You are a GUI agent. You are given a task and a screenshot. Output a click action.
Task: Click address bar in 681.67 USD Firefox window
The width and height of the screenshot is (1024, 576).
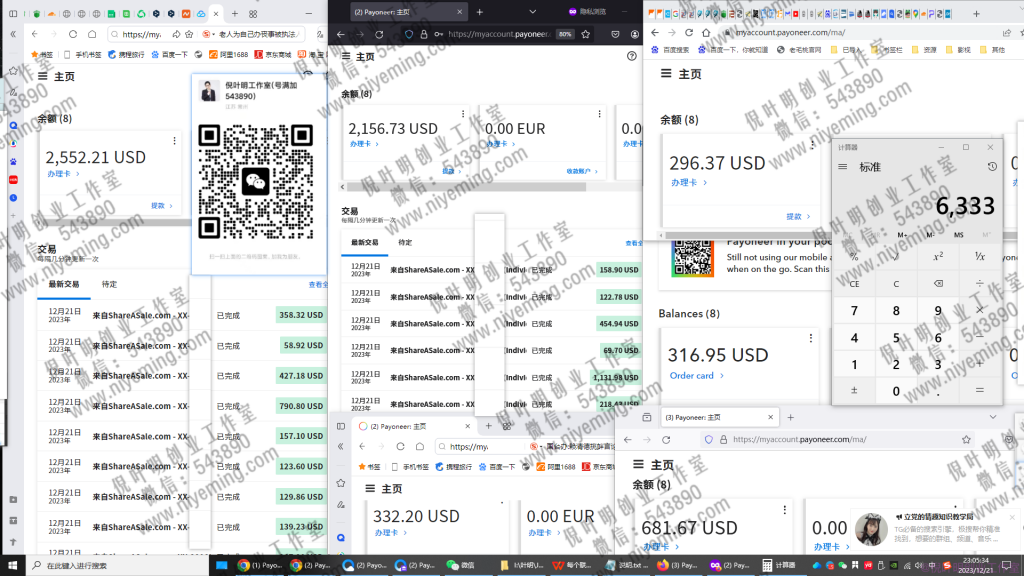(836, 440)
